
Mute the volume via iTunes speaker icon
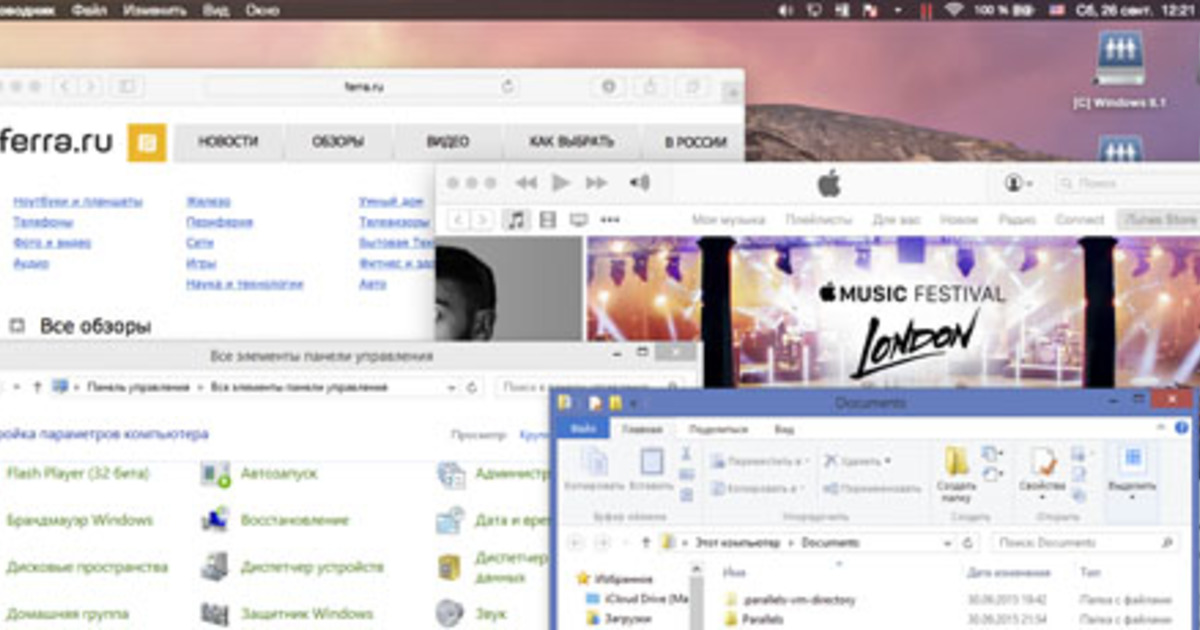640,183
